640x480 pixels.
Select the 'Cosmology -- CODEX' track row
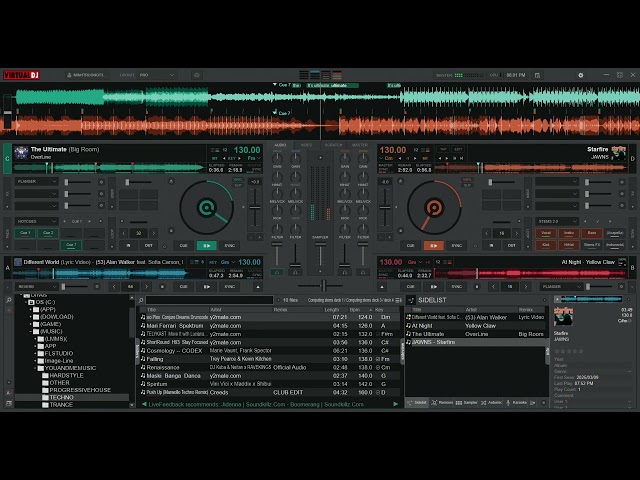[269, 351]
